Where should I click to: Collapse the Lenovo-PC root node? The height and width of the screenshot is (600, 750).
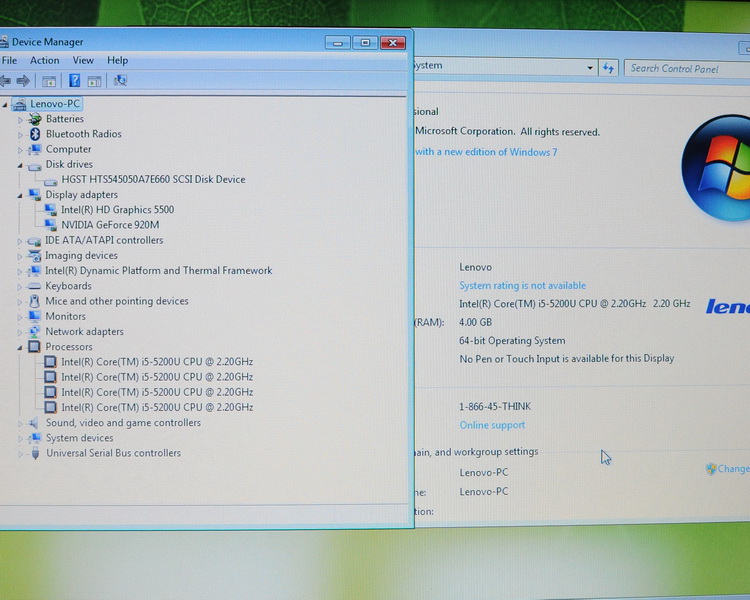click(5, 104)
